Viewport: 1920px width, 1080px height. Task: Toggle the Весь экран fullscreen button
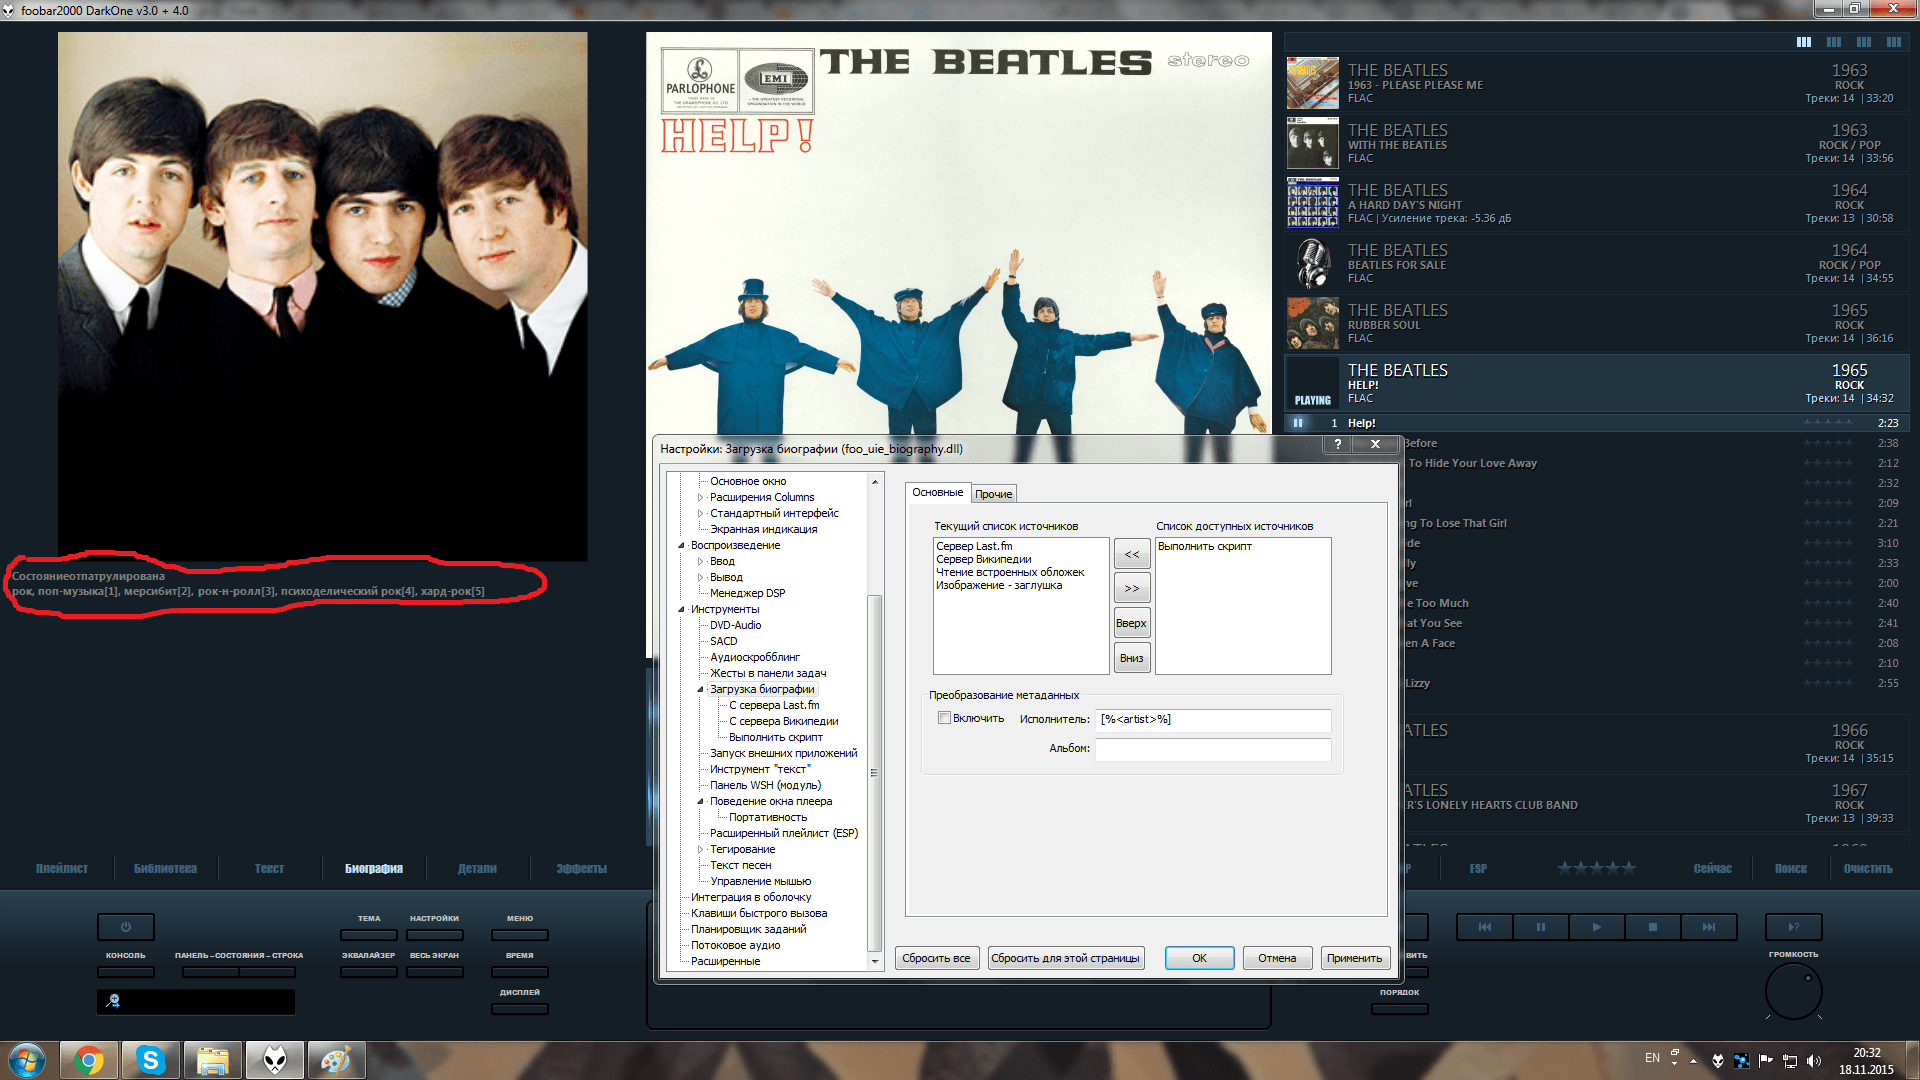tap(434, 971)
